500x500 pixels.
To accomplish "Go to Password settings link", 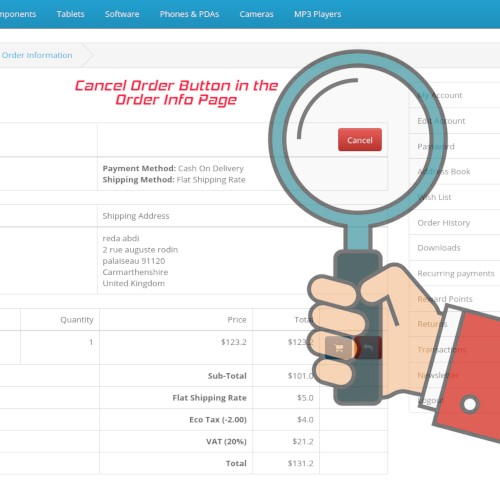I will (x=436, y=146).
